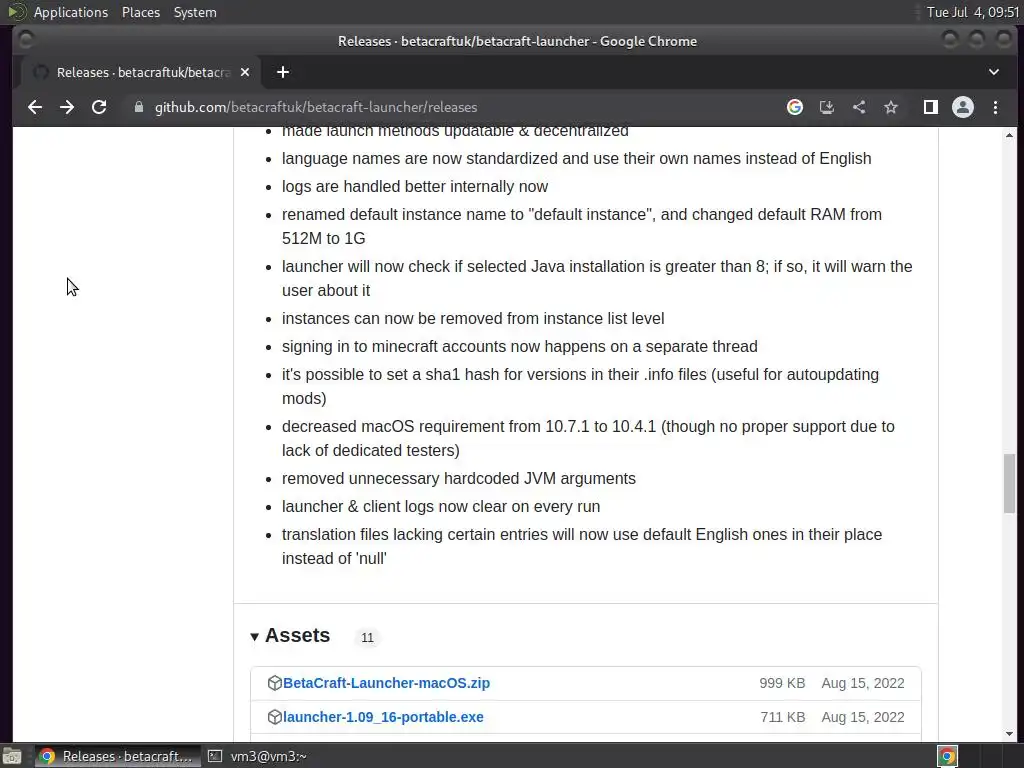Download launcher-1.09_16-portable.exe
The image size is (1024, 768).
click(x=383, y=717)
